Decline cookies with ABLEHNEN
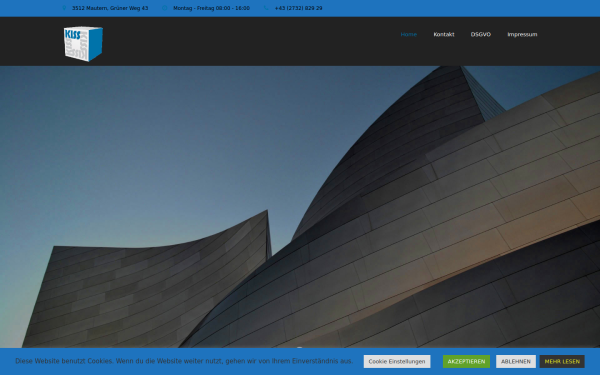 click(x=516, y=362)
